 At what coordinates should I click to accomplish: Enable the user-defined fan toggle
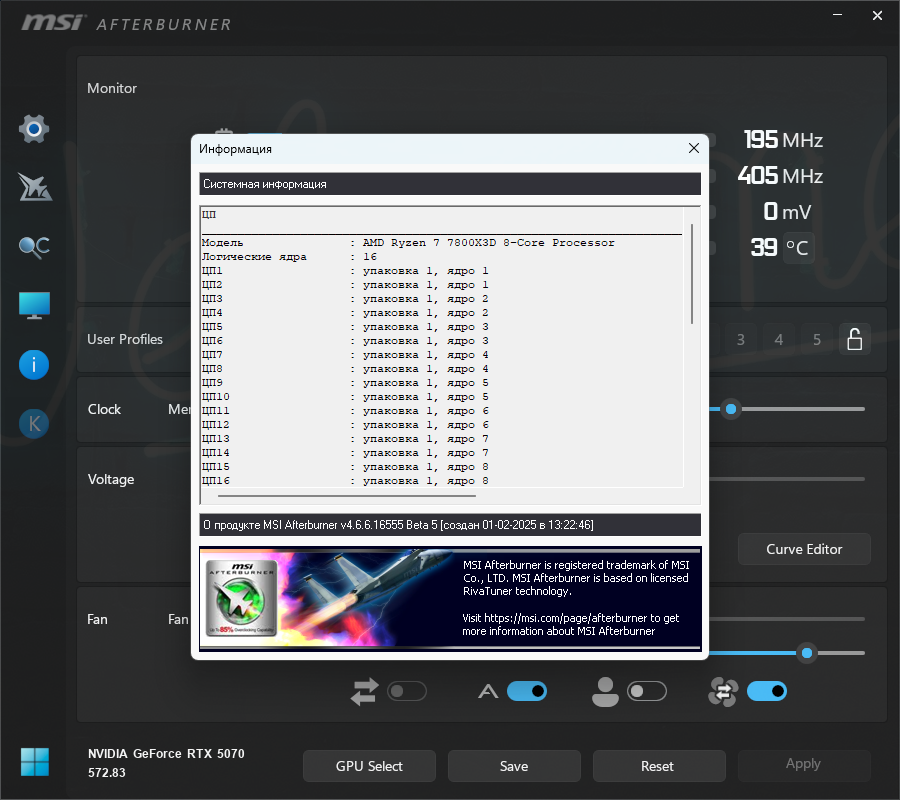(647, 691)
